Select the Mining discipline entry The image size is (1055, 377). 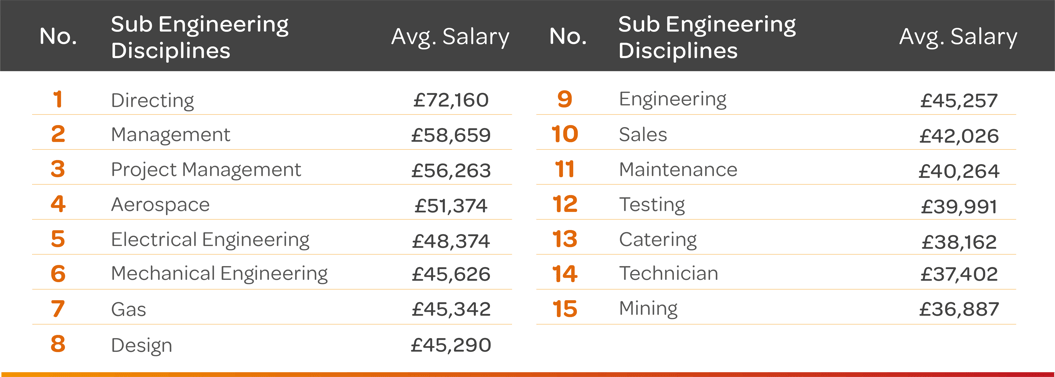[x=648, y=309]
